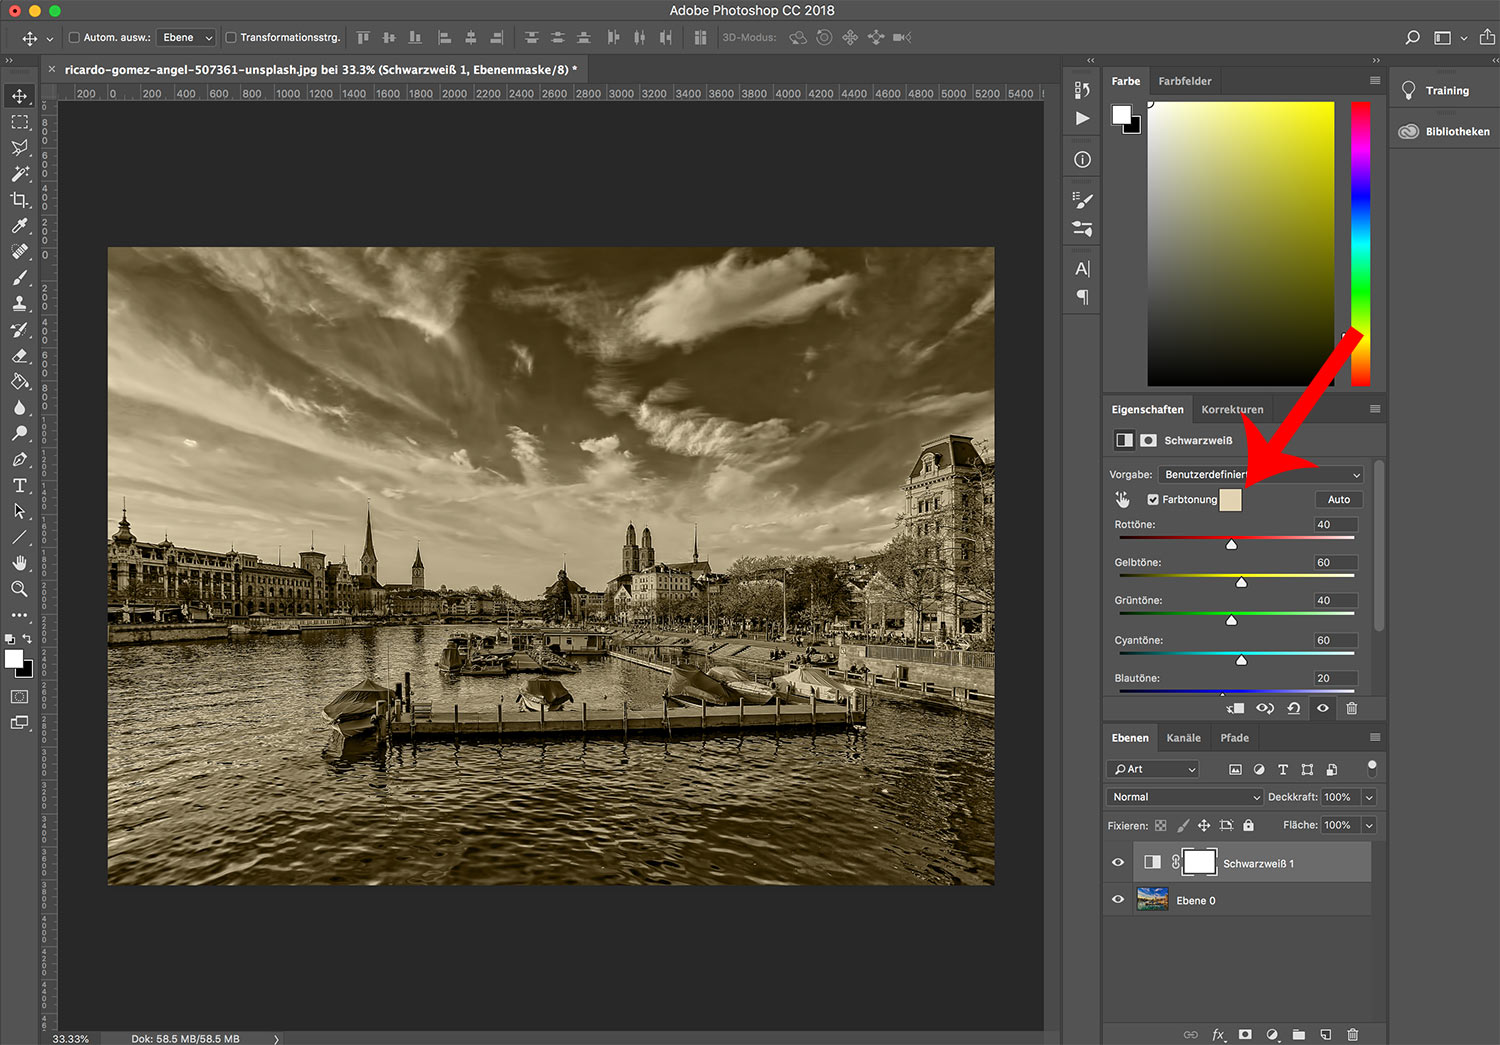Open the Normal blend mode dropdown
The height and width of the screenshot is (1045, 1500).
[x=1185, y=797]
